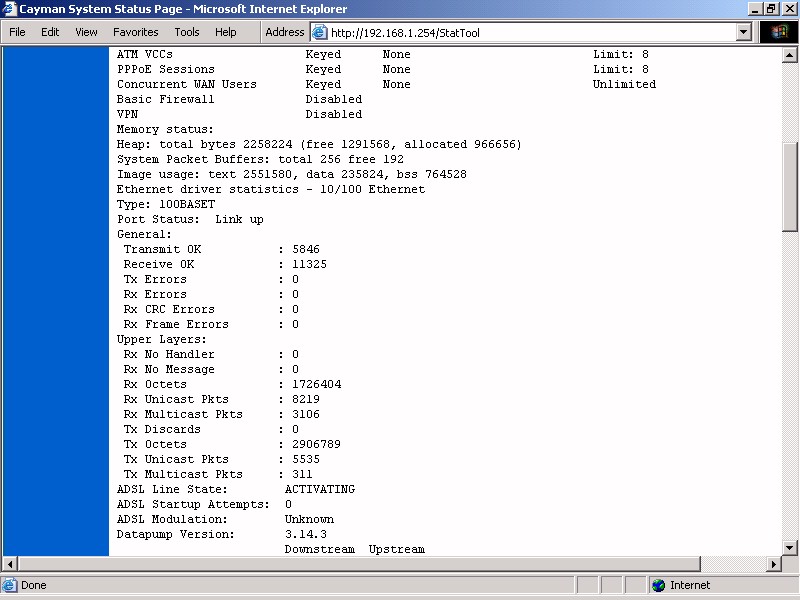Viewport: 800px width, 600px height.
Task: Click the horizontal scrollbar thumb
Action: (359, 564)
